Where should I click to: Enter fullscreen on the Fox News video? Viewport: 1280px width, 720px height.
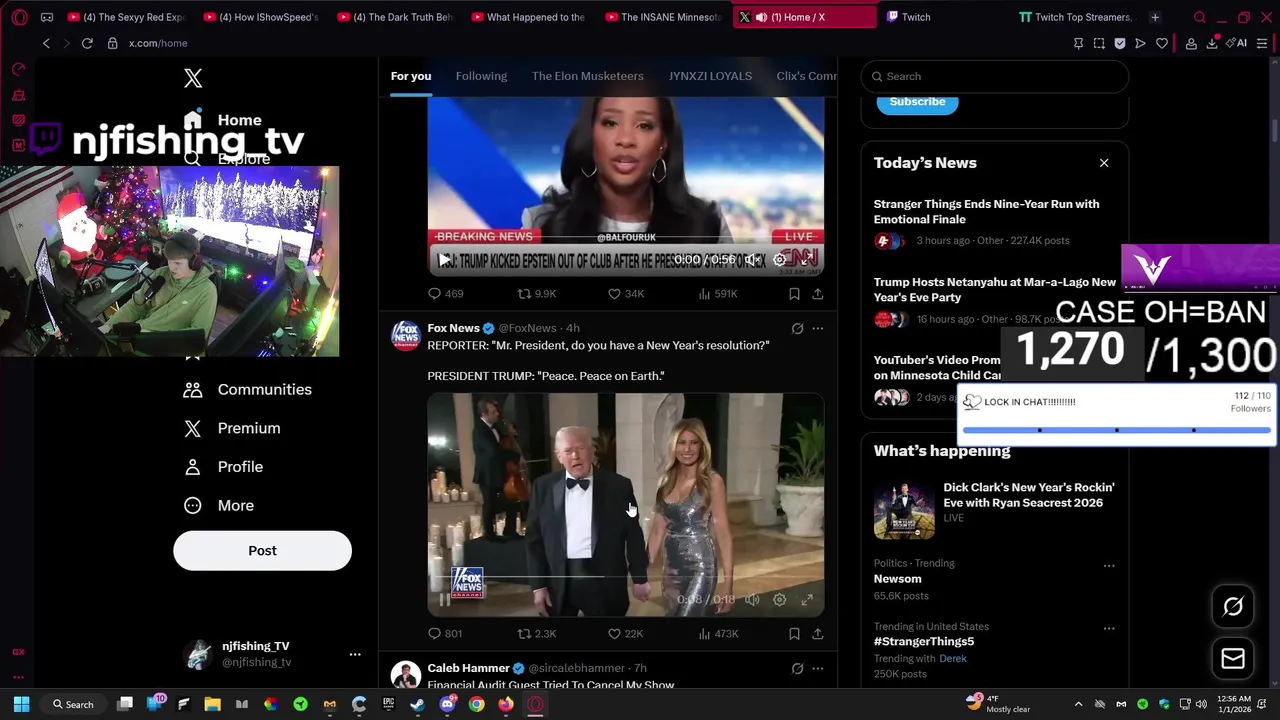pos(807,600)
